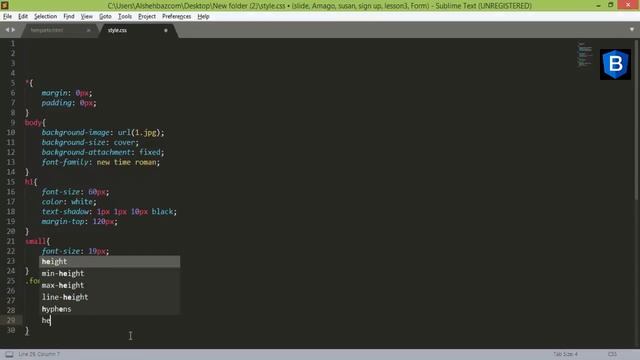Screen dimensions: 640x360
Task: Click line number 15 in gutter
Action: (x=11, y=182)
